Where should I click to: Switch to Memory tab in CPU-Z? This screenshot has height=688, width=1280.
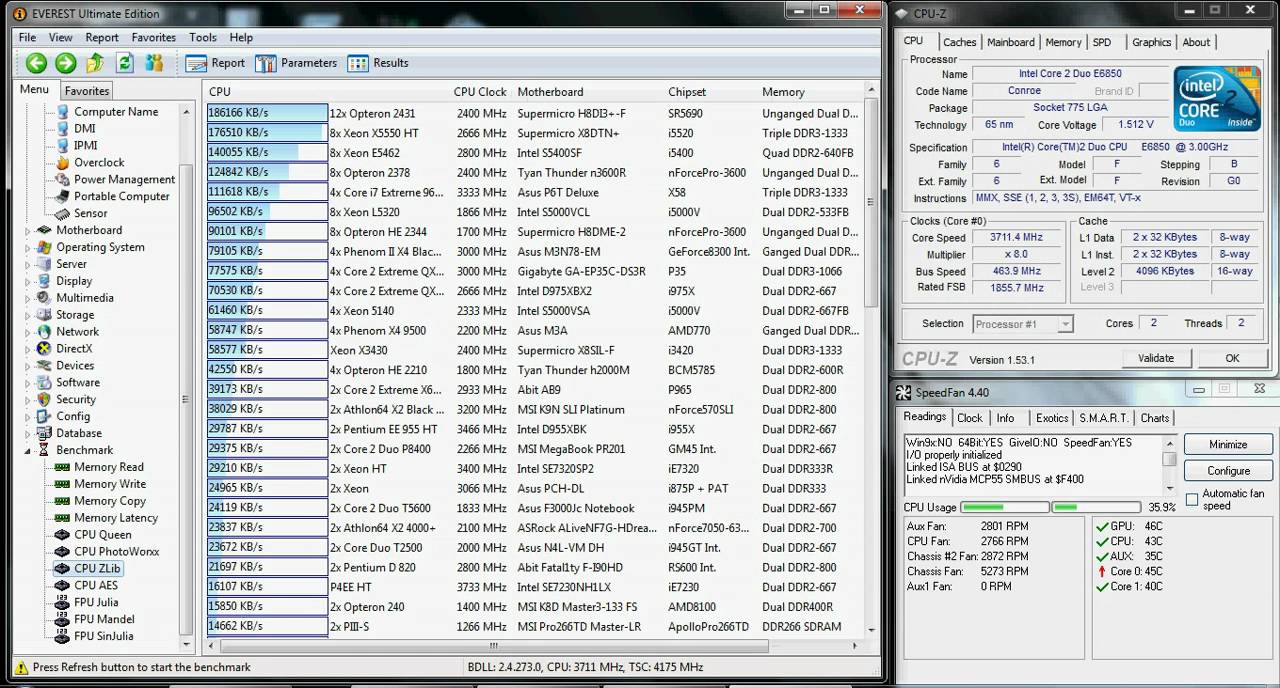click(x=1063, y=42)
